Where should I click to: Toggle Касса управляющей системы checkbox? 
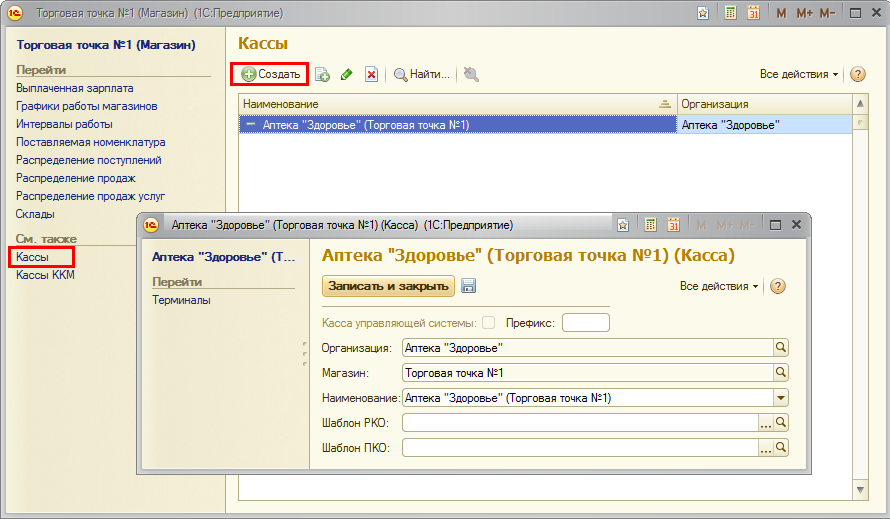(489, 322)
